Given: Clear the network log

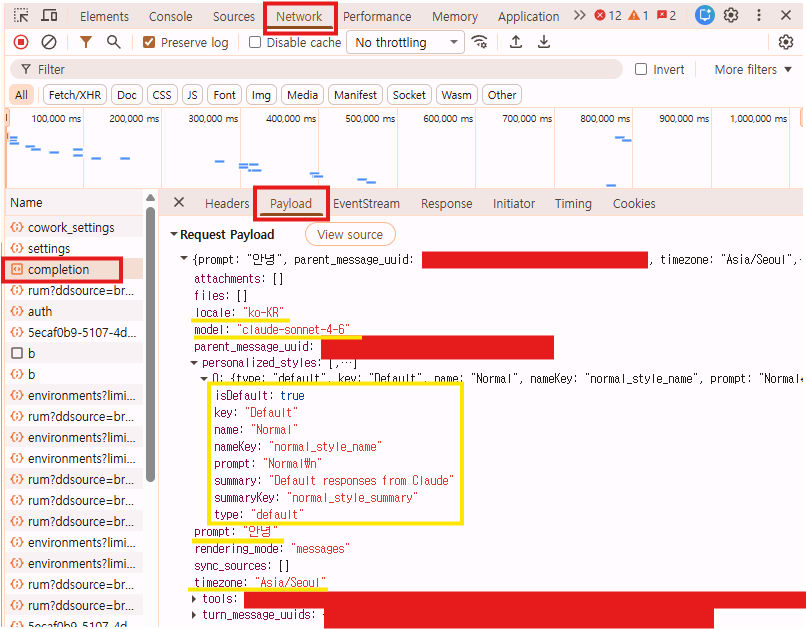Looking at the screenshot, I should 48,41.
